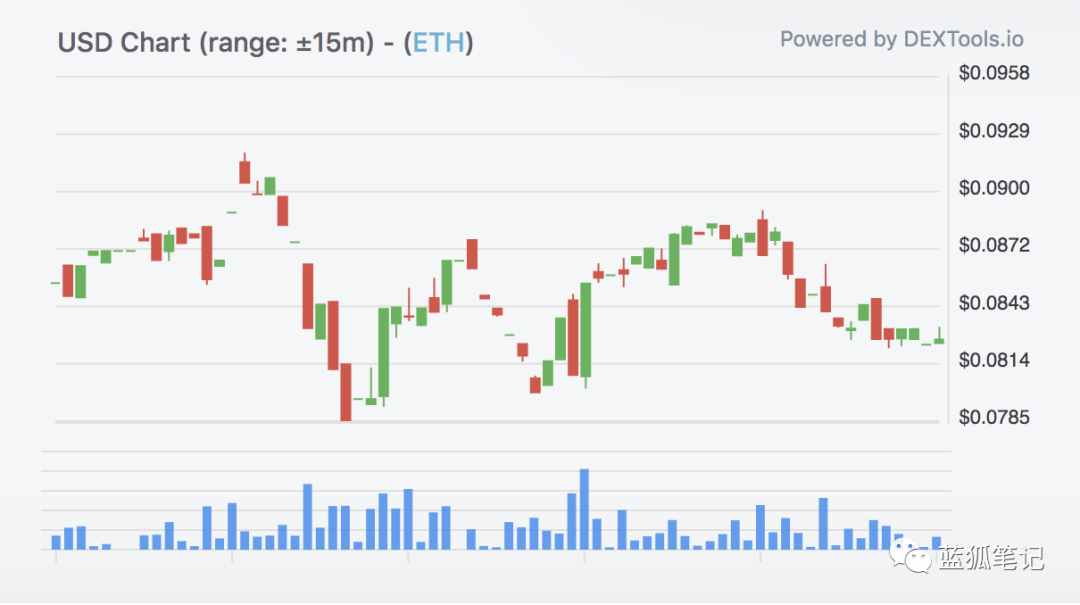
Task: Click the $0.0814 price axis label
Action: click(x=993, y=360)
